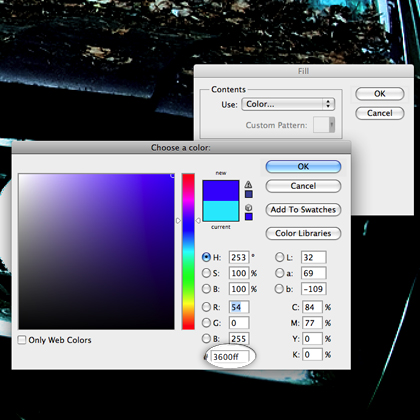Click the web-safe color cube icon

coord(248,208)
